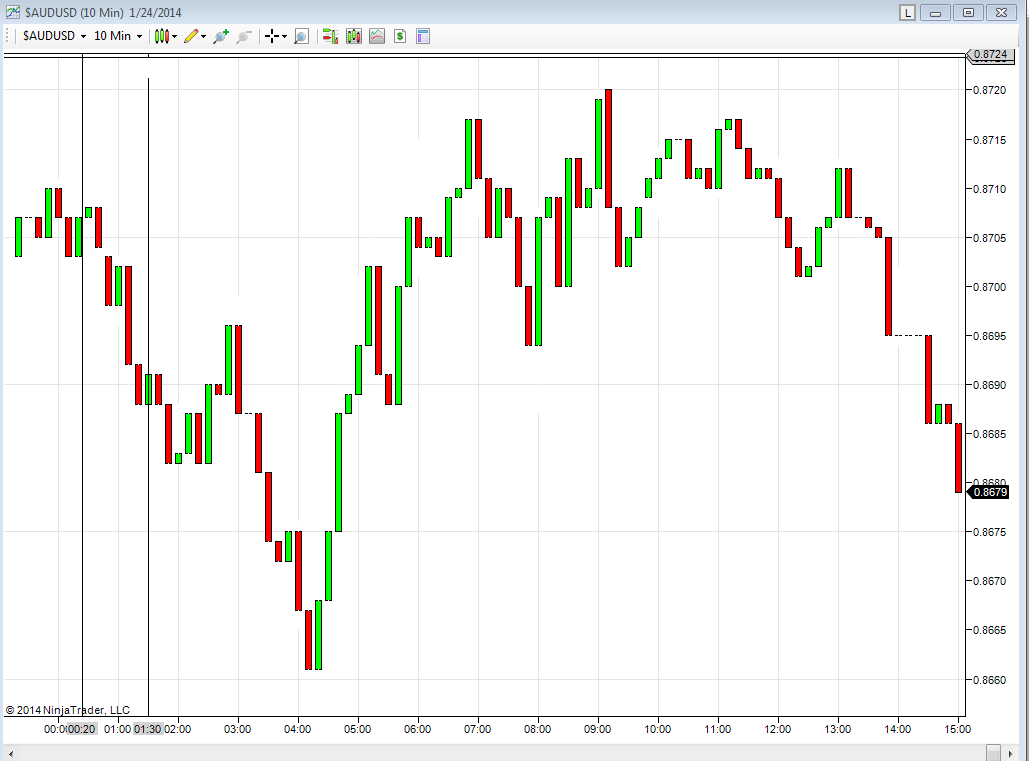Click the 0.8679 current price marker
Image resolution: width=1029 pixels, height=761 pixels.
click(988, 492)
